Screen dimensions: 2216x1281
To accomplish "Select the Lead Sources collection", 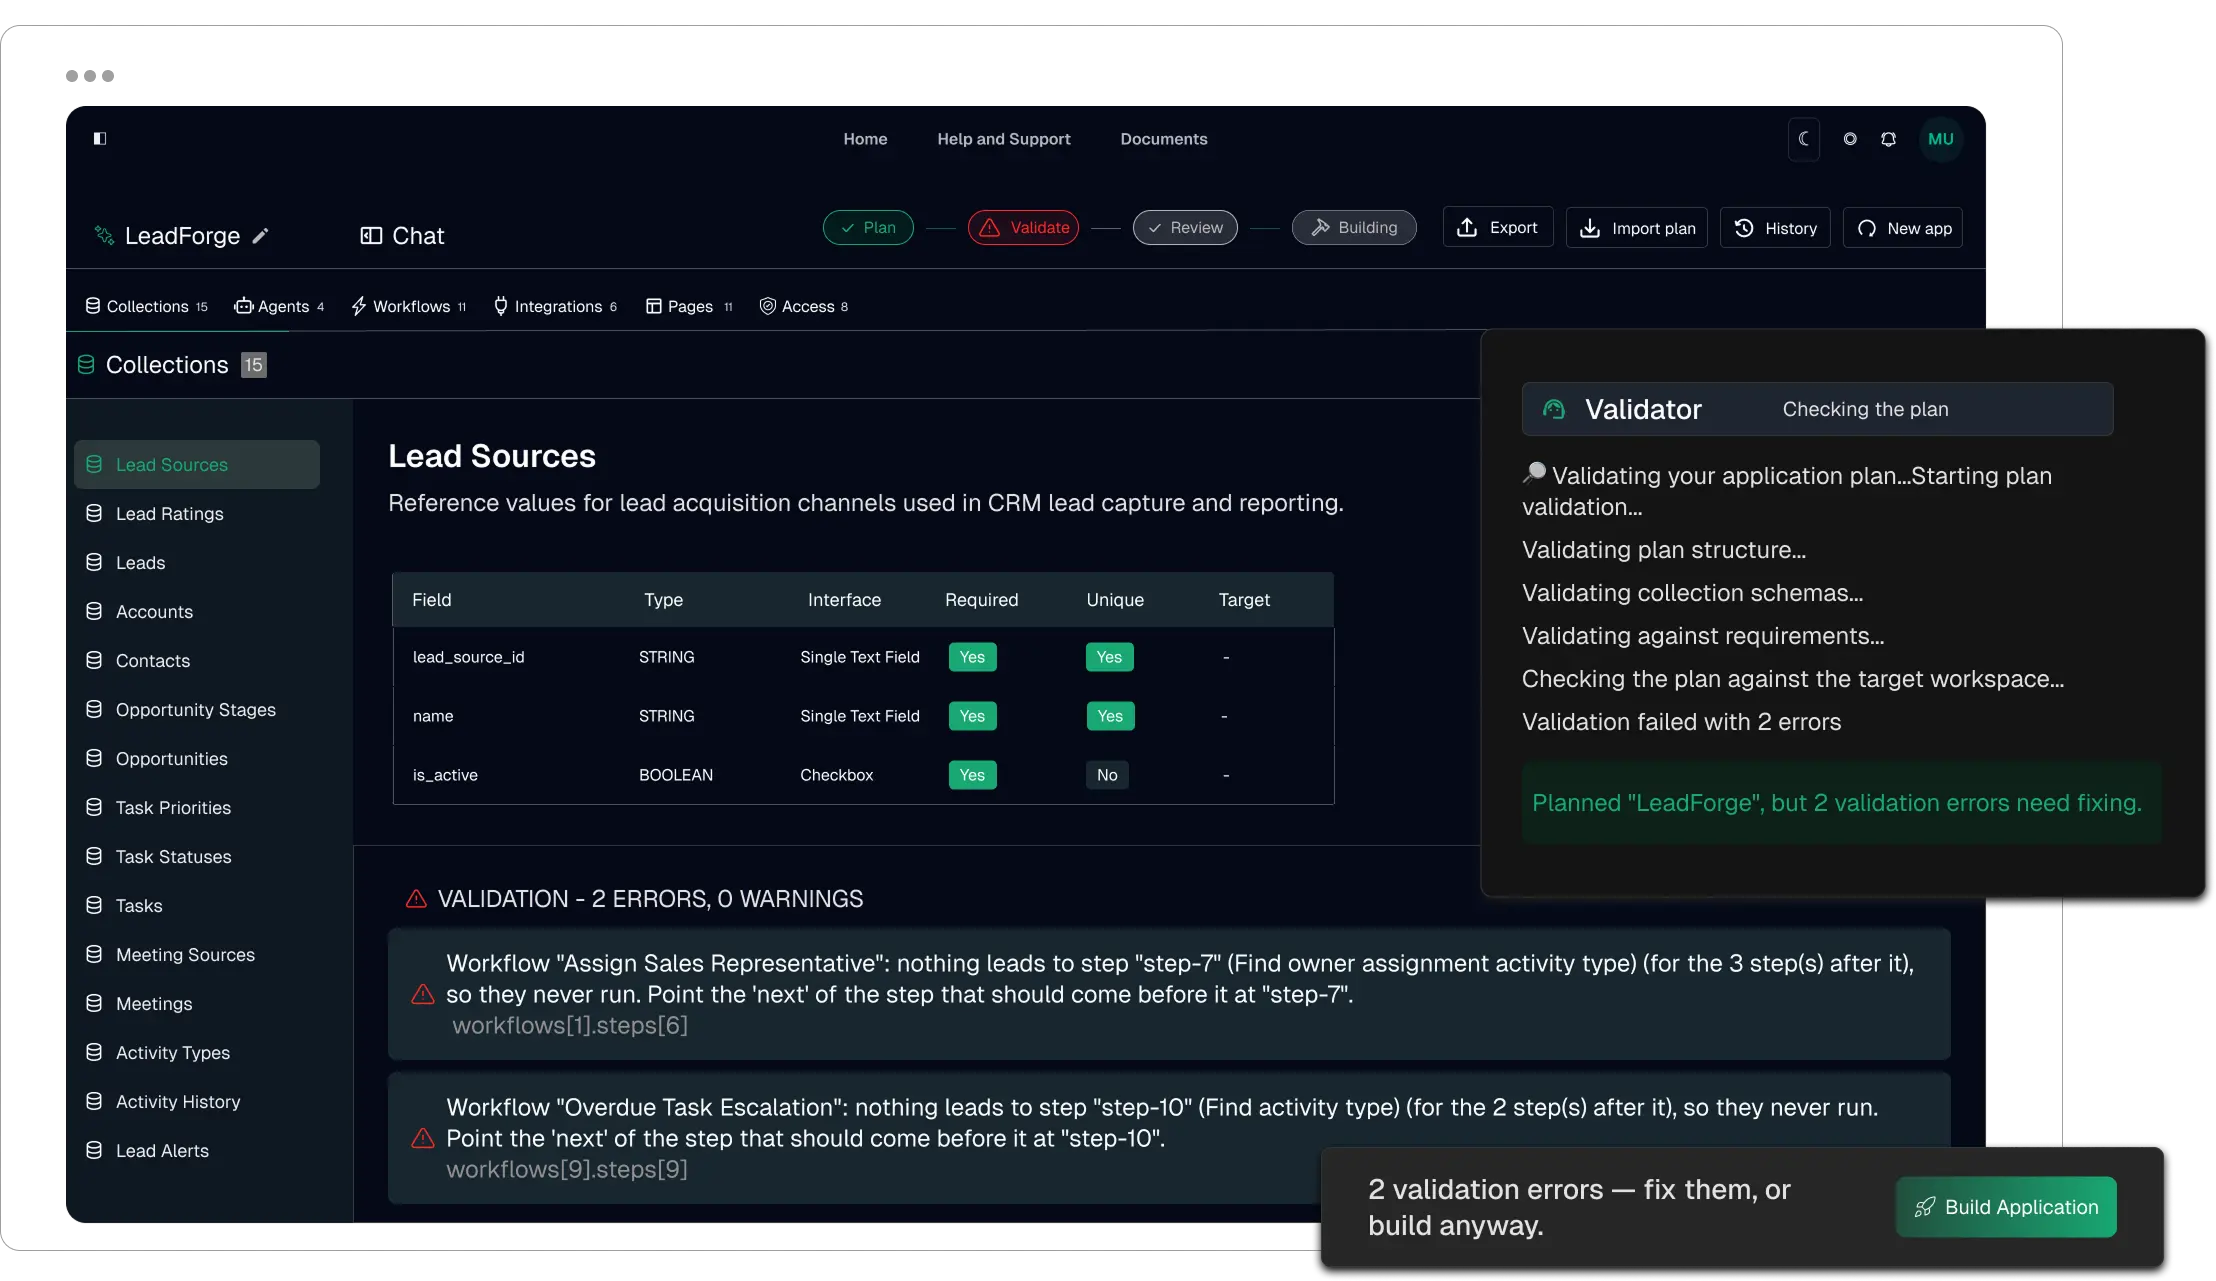I will pyautogui.click(x=197, y=465).
